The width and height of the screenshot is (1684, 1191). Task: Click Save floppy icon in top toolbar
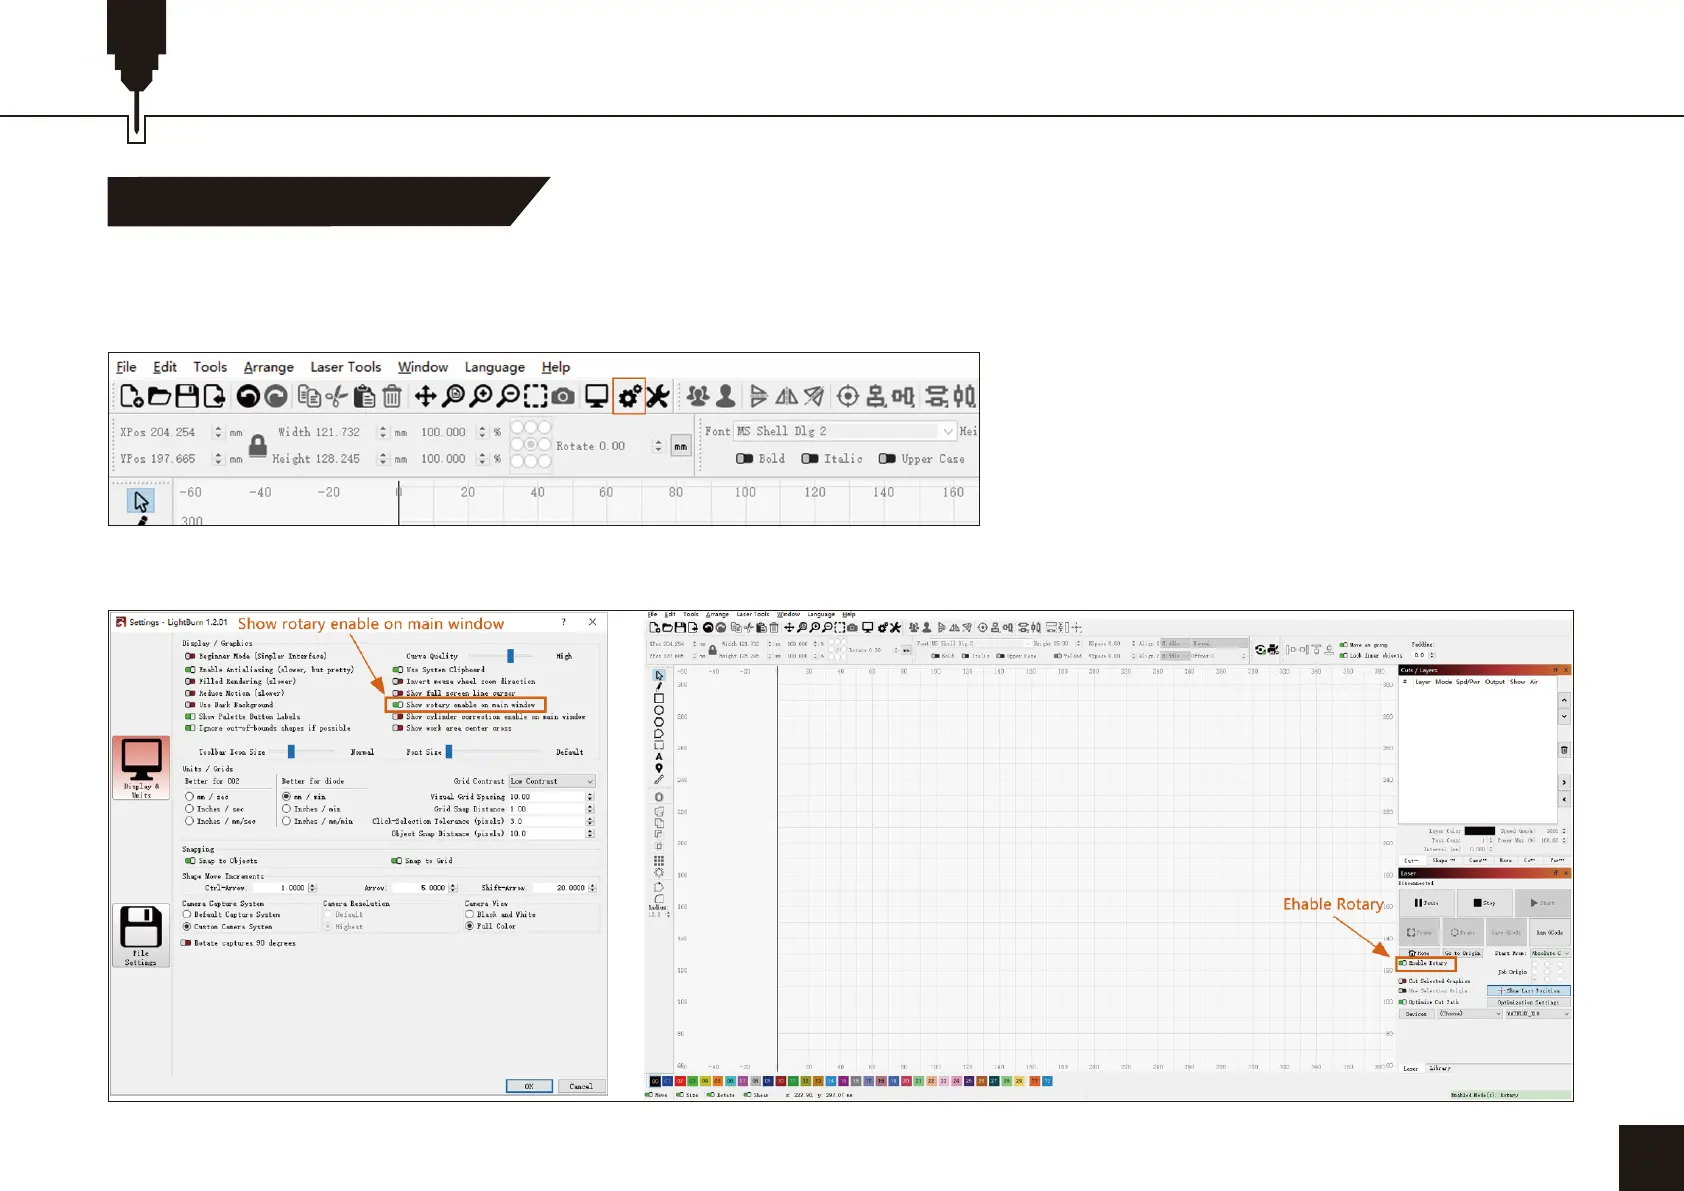pyautogui.click(x=187, y=396)
